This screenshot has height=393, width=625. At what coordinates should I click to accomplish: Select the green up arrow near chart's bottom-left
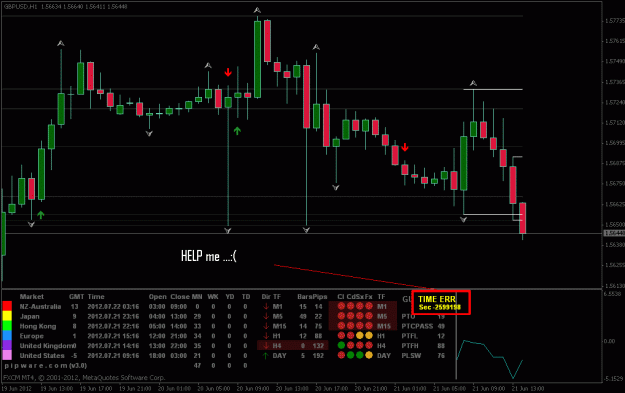point(41,215)
